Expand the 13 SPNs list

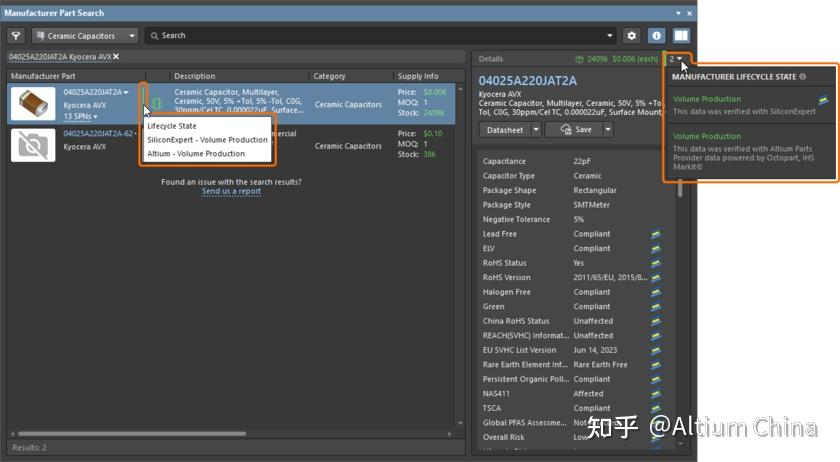tap(80, 116)
